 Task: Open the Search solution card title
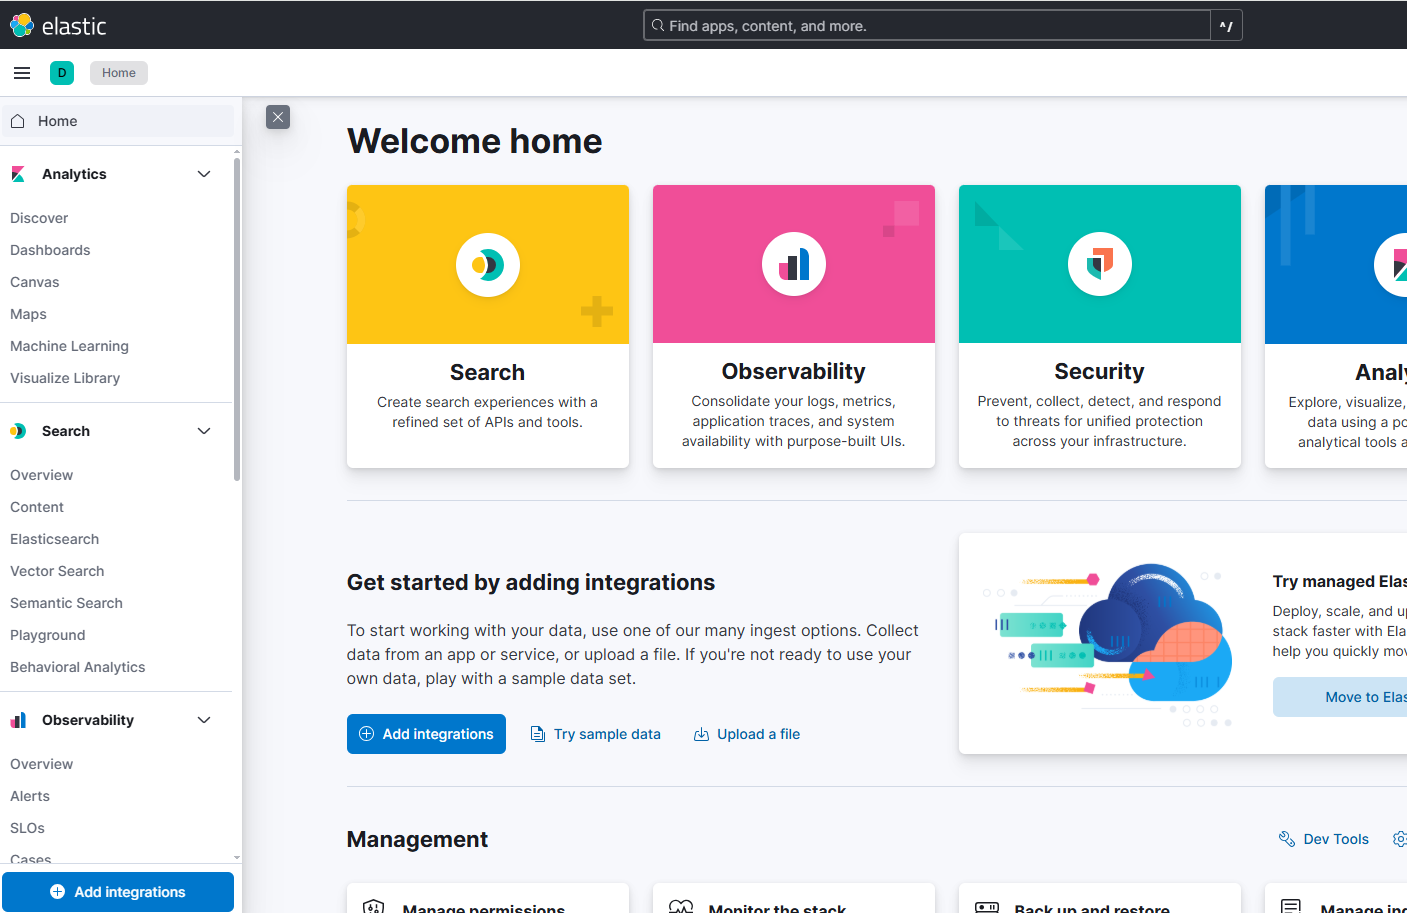[487, 372]
